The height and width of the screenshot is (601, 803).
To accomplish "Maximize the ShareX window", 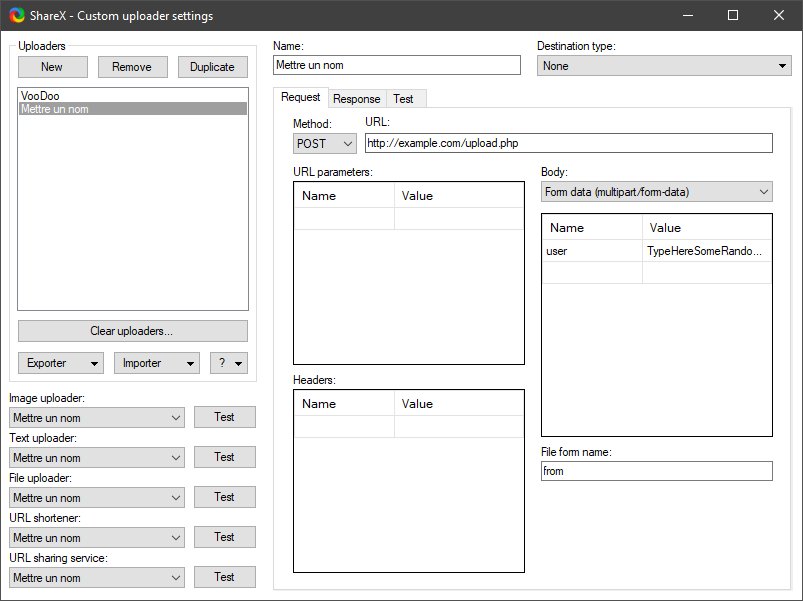I will pos(733,15).
